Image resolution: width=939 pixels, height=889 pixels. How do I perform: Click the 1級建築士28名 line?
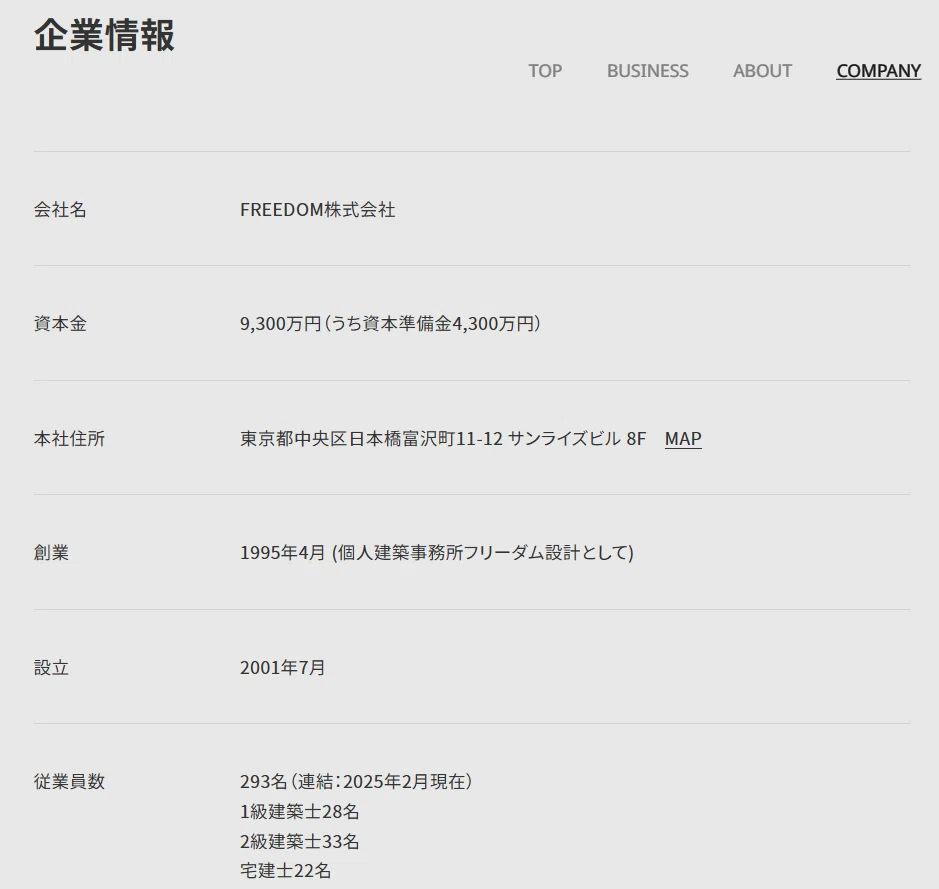pyautogui.click(x=299, y=812)
